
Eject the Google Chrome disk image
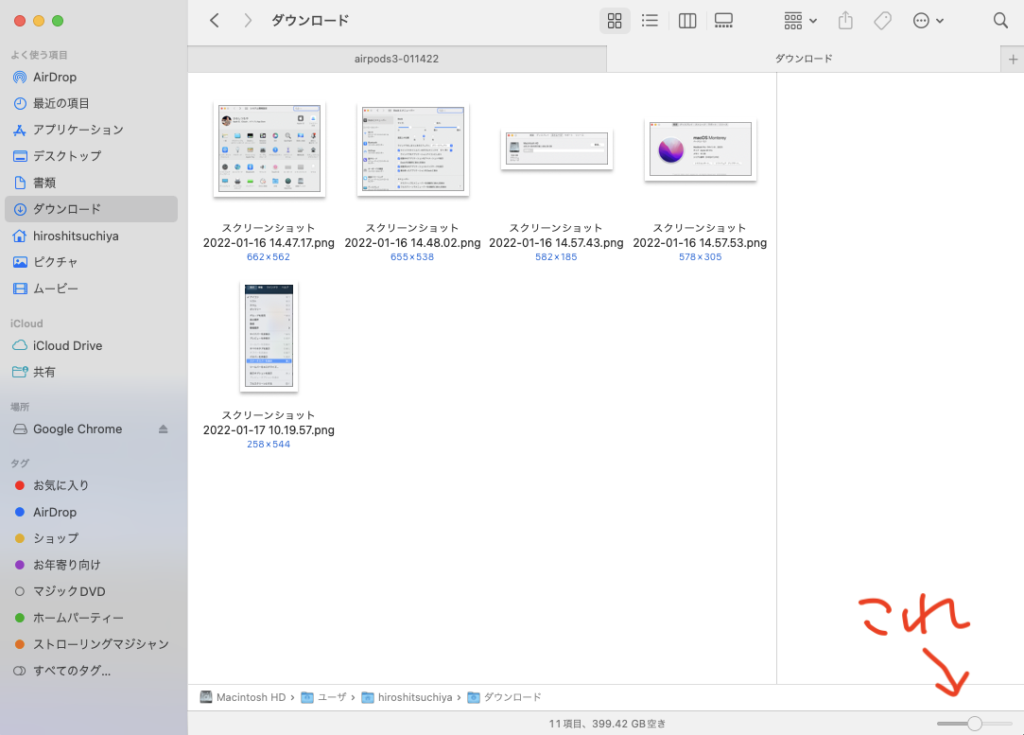click(163, 428)
